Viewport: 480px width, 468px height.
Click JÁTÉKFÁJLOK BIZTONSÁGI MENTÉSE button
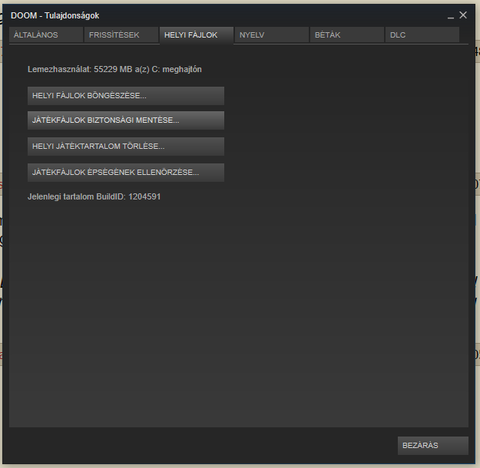click(126, 120)
